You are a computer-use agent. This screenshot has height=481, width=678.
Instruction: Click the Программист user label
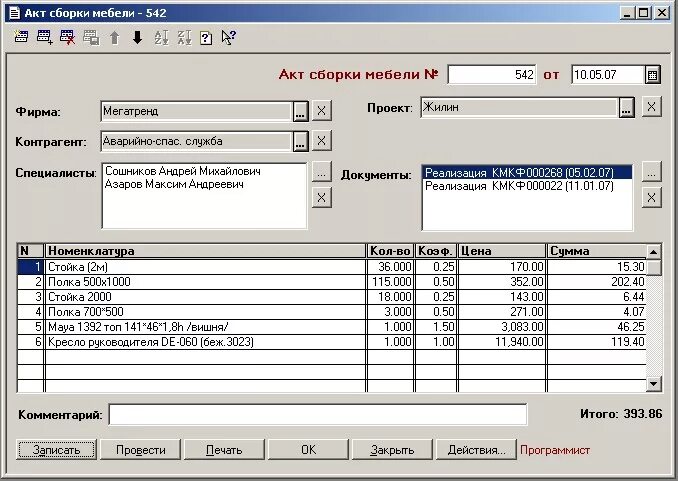pyautogui.click(x=555, y=450)
